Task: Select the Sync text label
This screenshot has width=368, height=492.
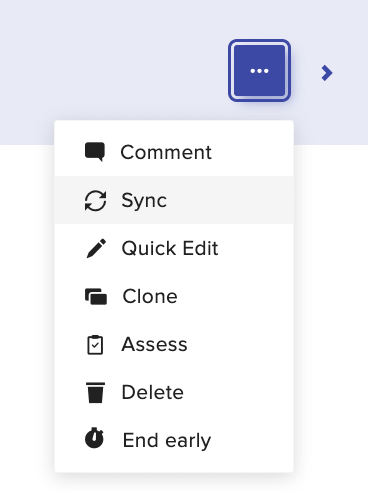Action: pyautogui.click(x=144, y=201)
